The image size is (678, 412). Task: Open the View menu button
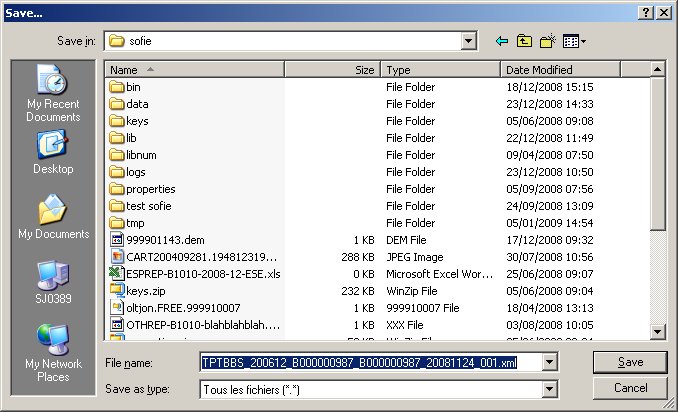click(574, 41)
